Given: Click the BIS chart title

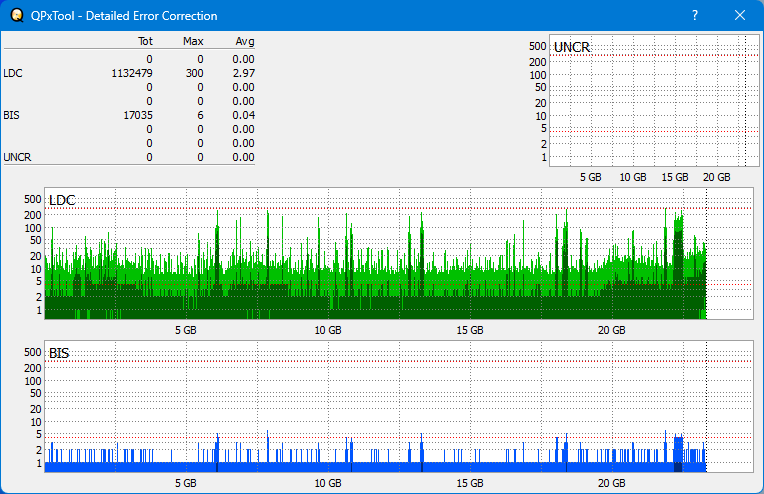Looking at the screenshot, I should click(x=59, y=353).
